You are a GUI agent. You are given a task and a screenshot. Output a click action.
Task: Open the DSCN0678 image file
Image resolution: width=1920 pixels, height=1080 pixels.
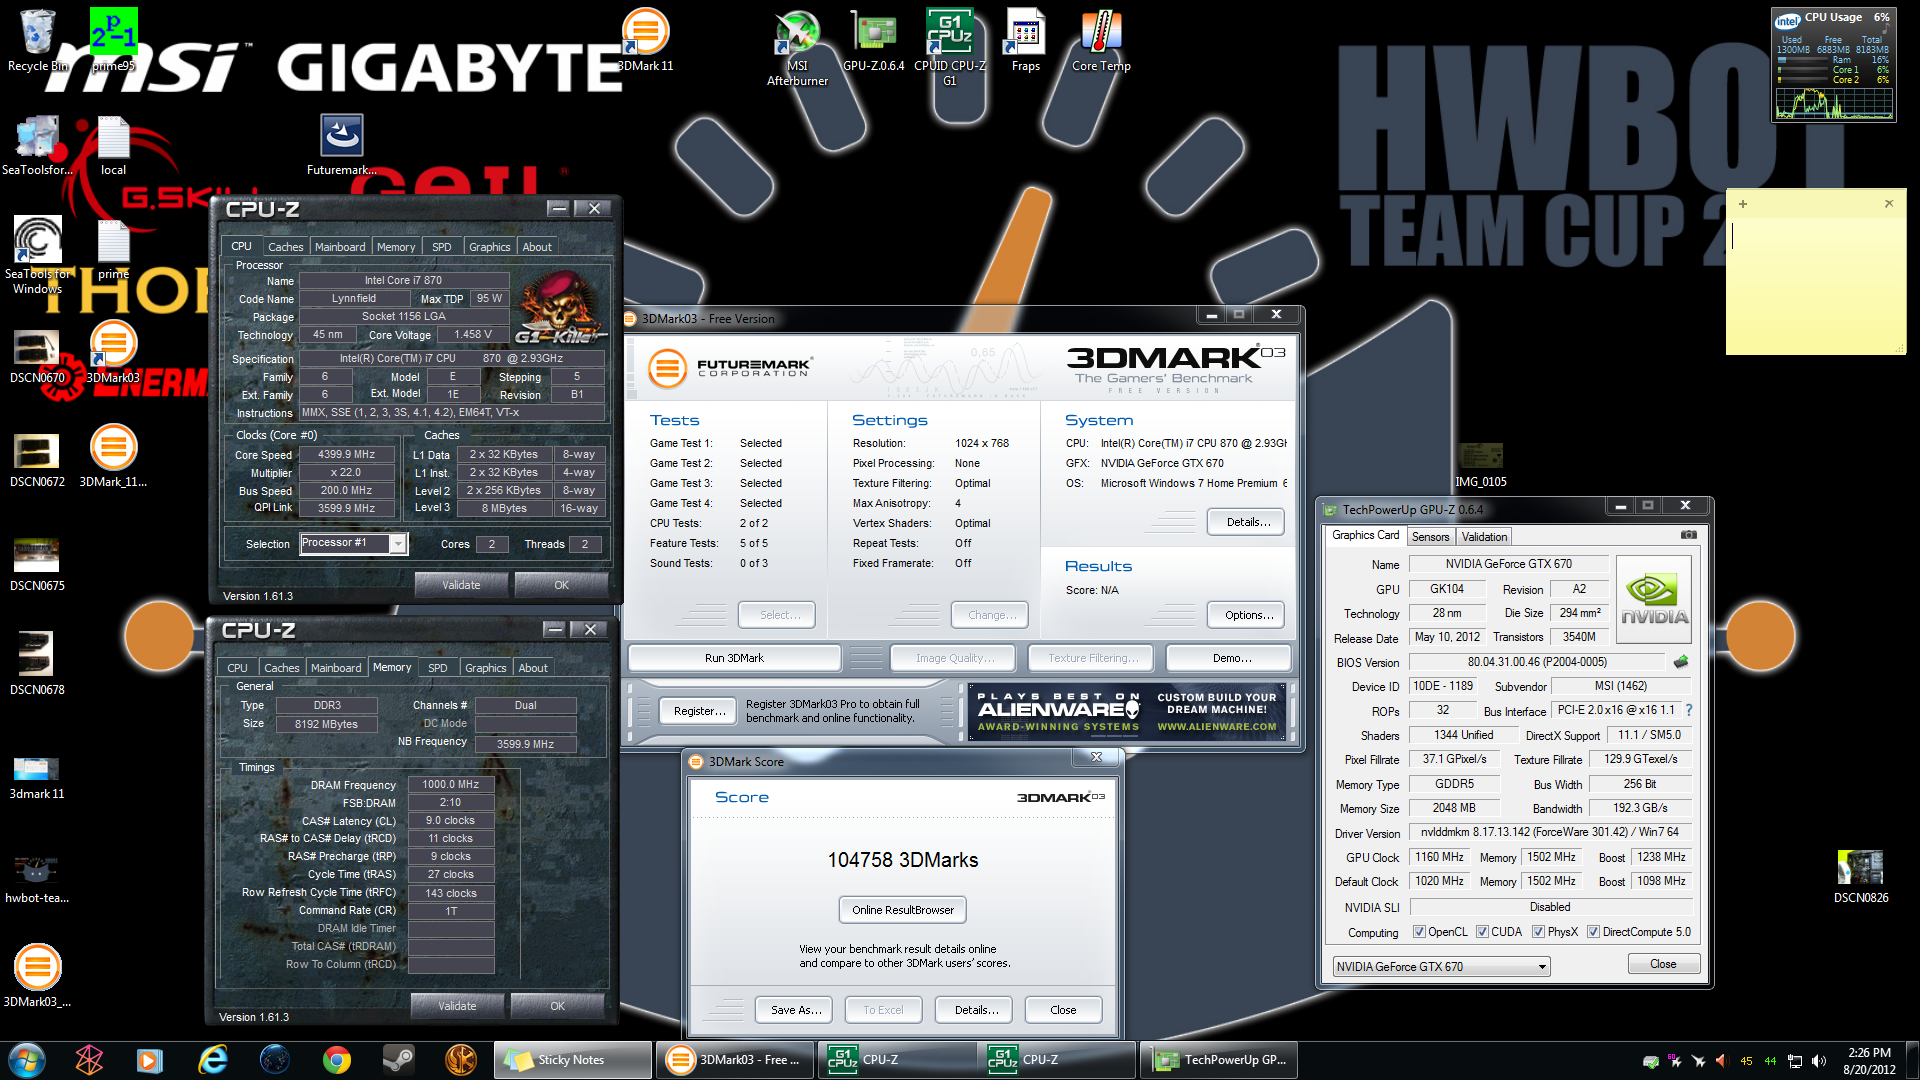pyautogui.click(x=37, y=664)
